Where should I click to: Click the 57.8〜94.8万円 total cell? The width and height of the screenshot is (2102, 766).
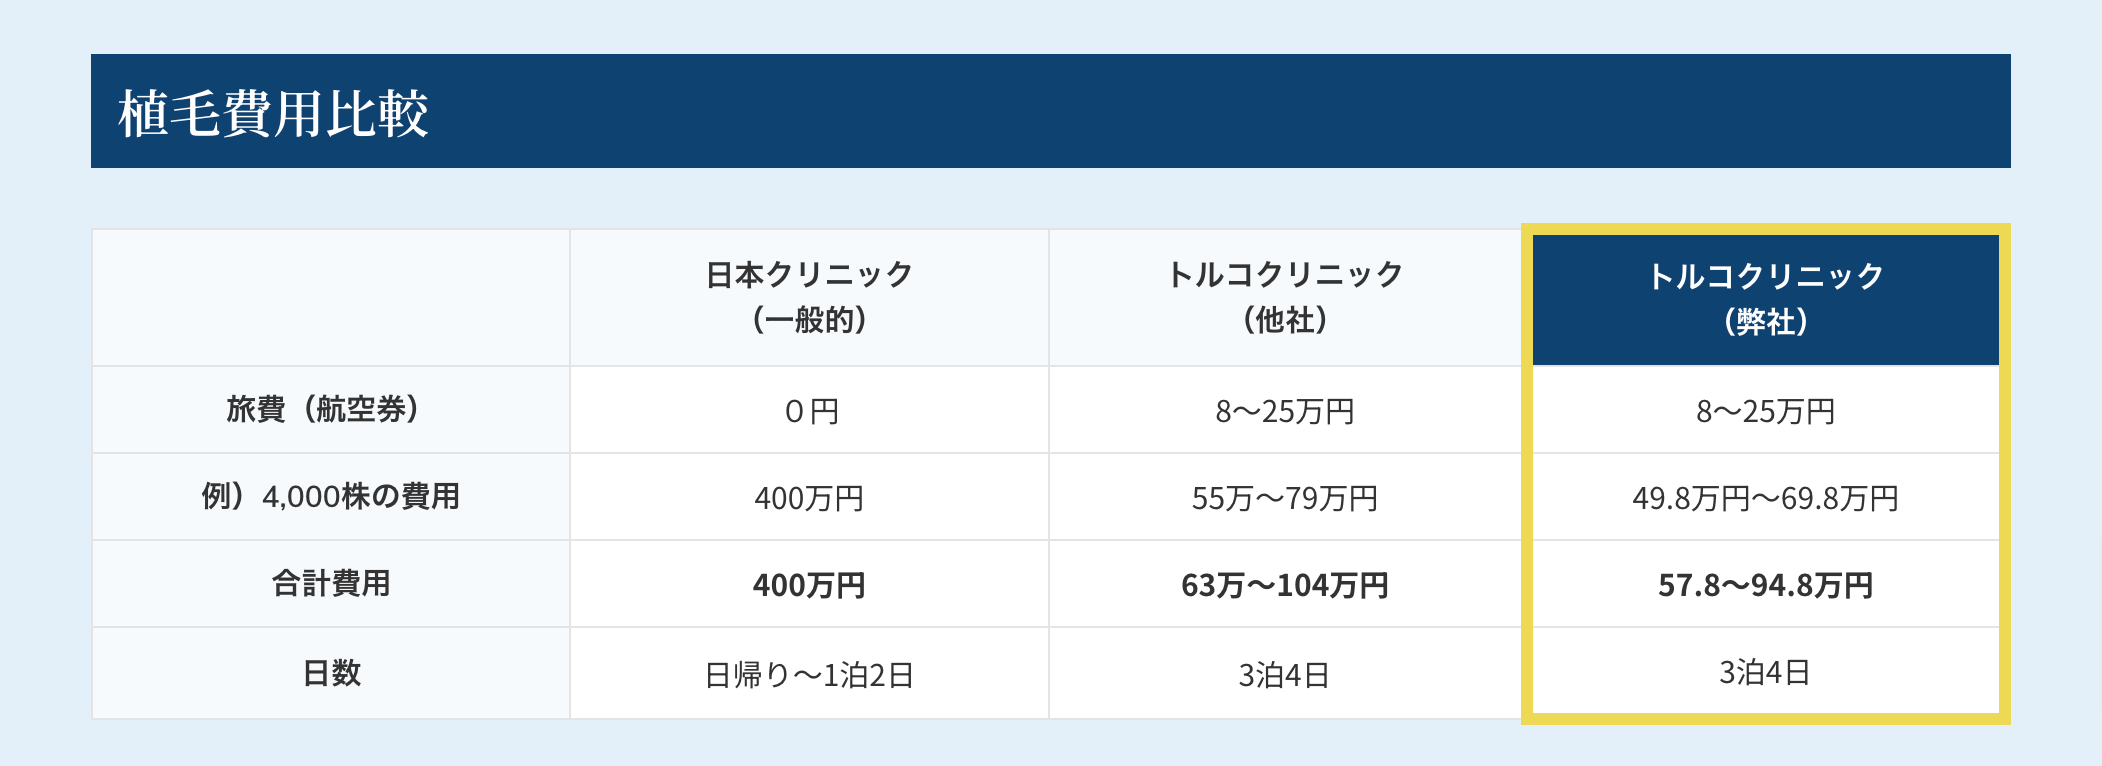click(1765, 585)
